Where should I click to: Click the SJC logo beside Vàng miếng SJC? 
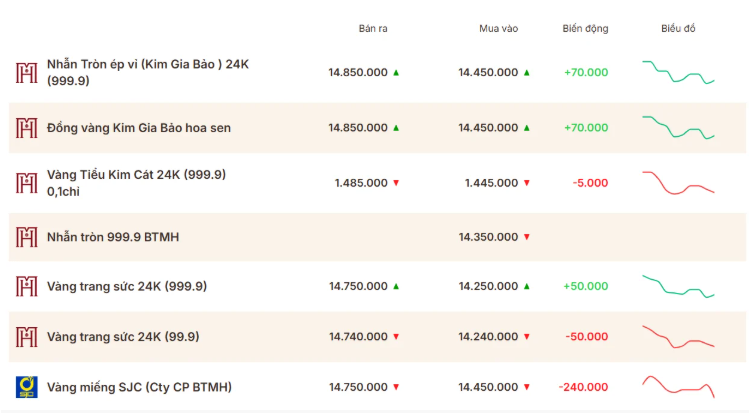point(26,387)
